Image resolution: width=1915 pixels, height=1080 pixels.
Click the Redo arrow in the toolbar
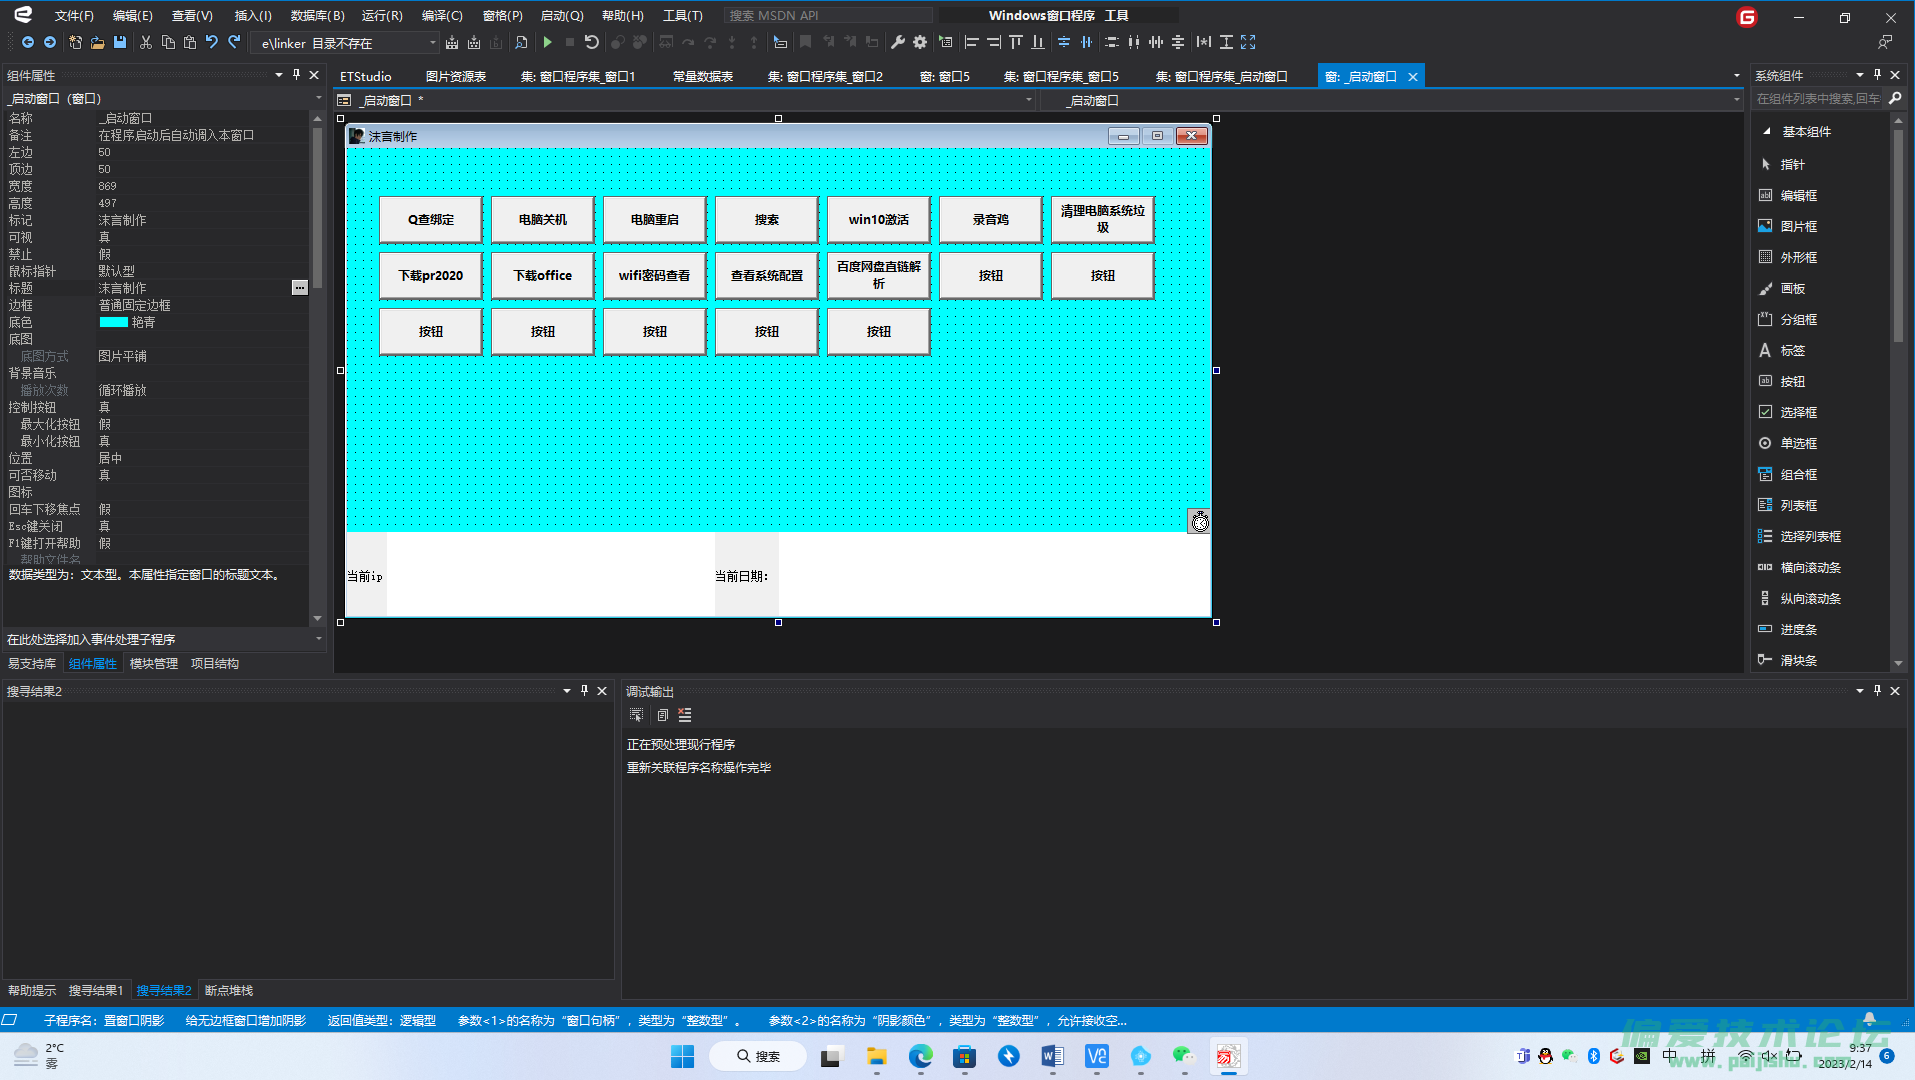click(234, 42)
